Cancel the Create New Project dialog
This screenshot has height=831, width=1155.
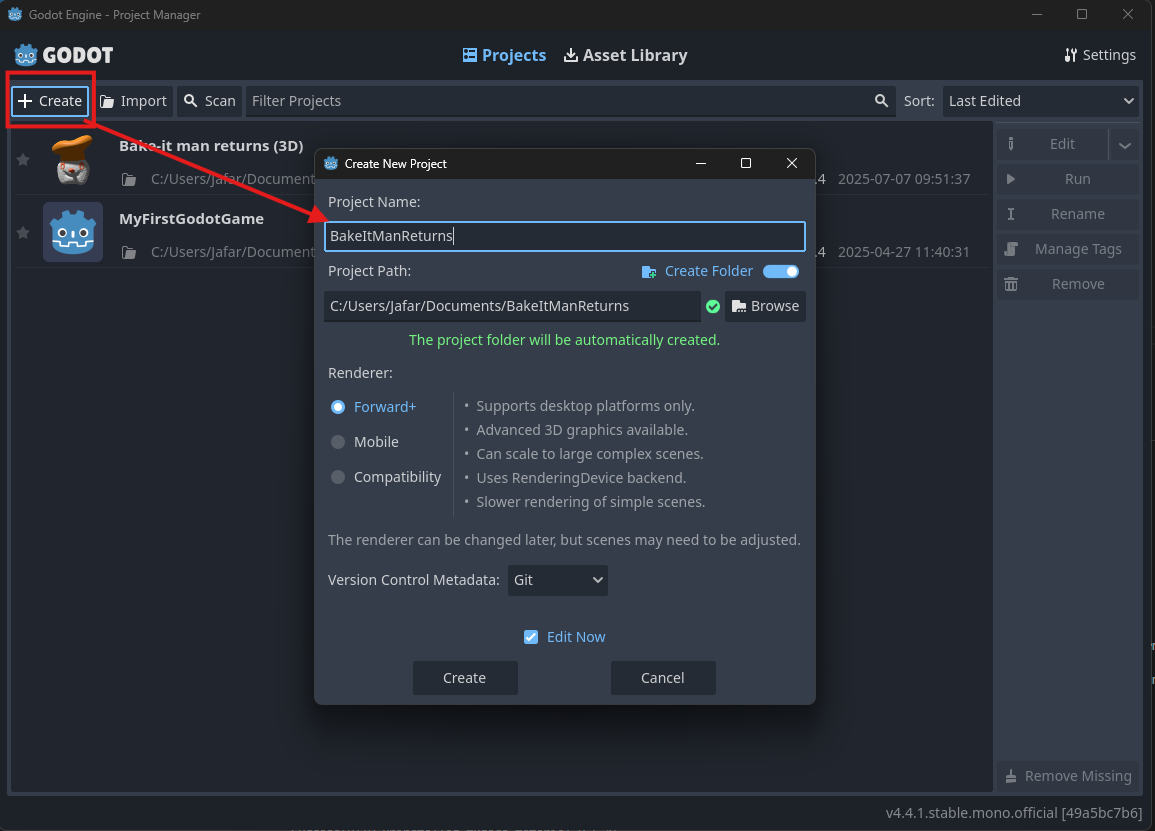[x=663, y=678]
